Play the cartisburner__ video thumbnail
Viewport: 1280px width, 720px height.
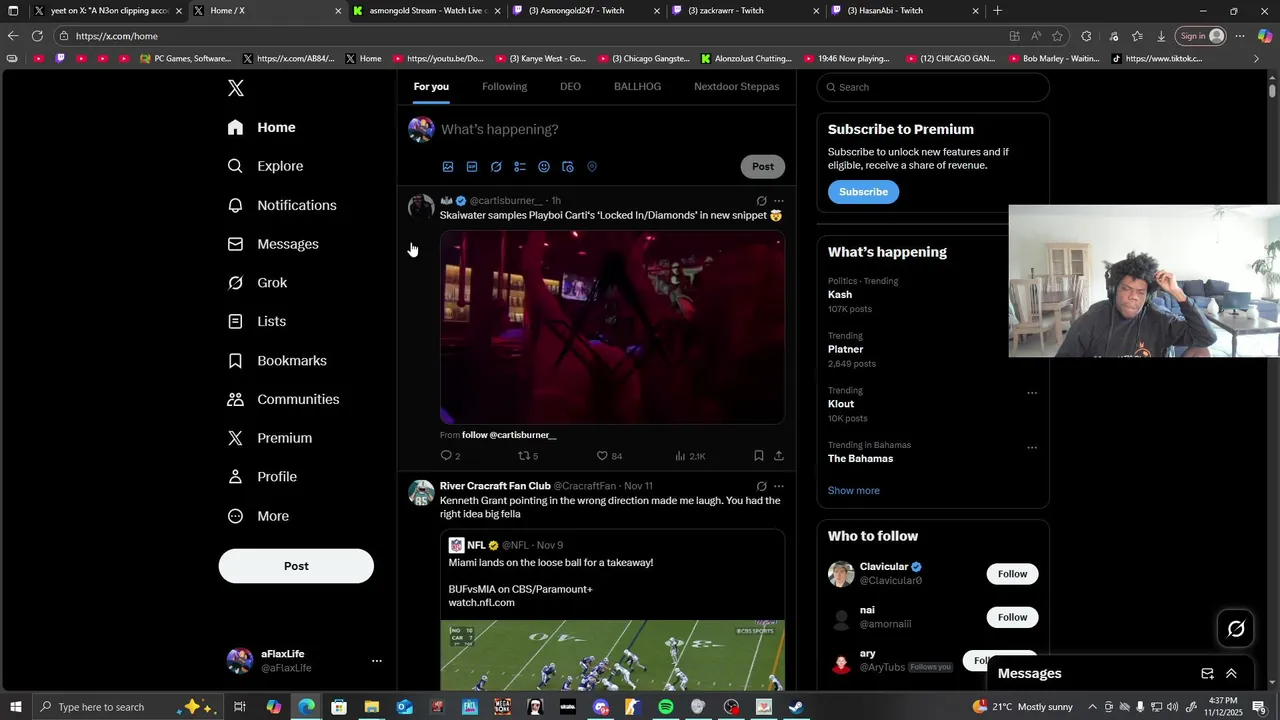[612, 327]
